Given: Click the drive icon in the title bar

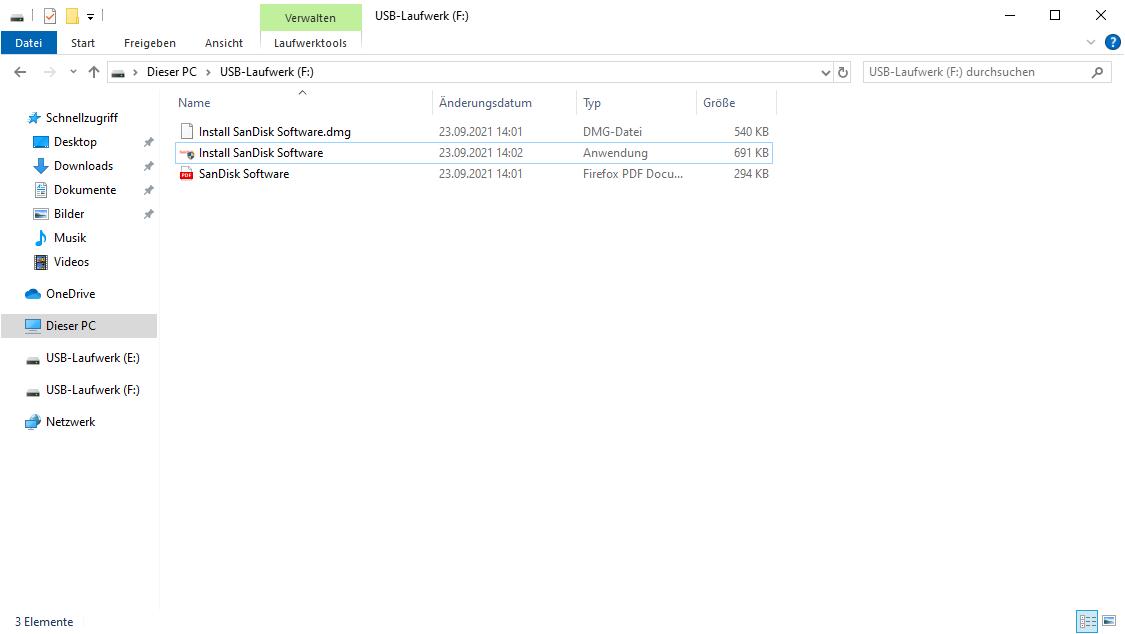Looking at the screenshot, I should pyautogui.click(x=17, y=16).
